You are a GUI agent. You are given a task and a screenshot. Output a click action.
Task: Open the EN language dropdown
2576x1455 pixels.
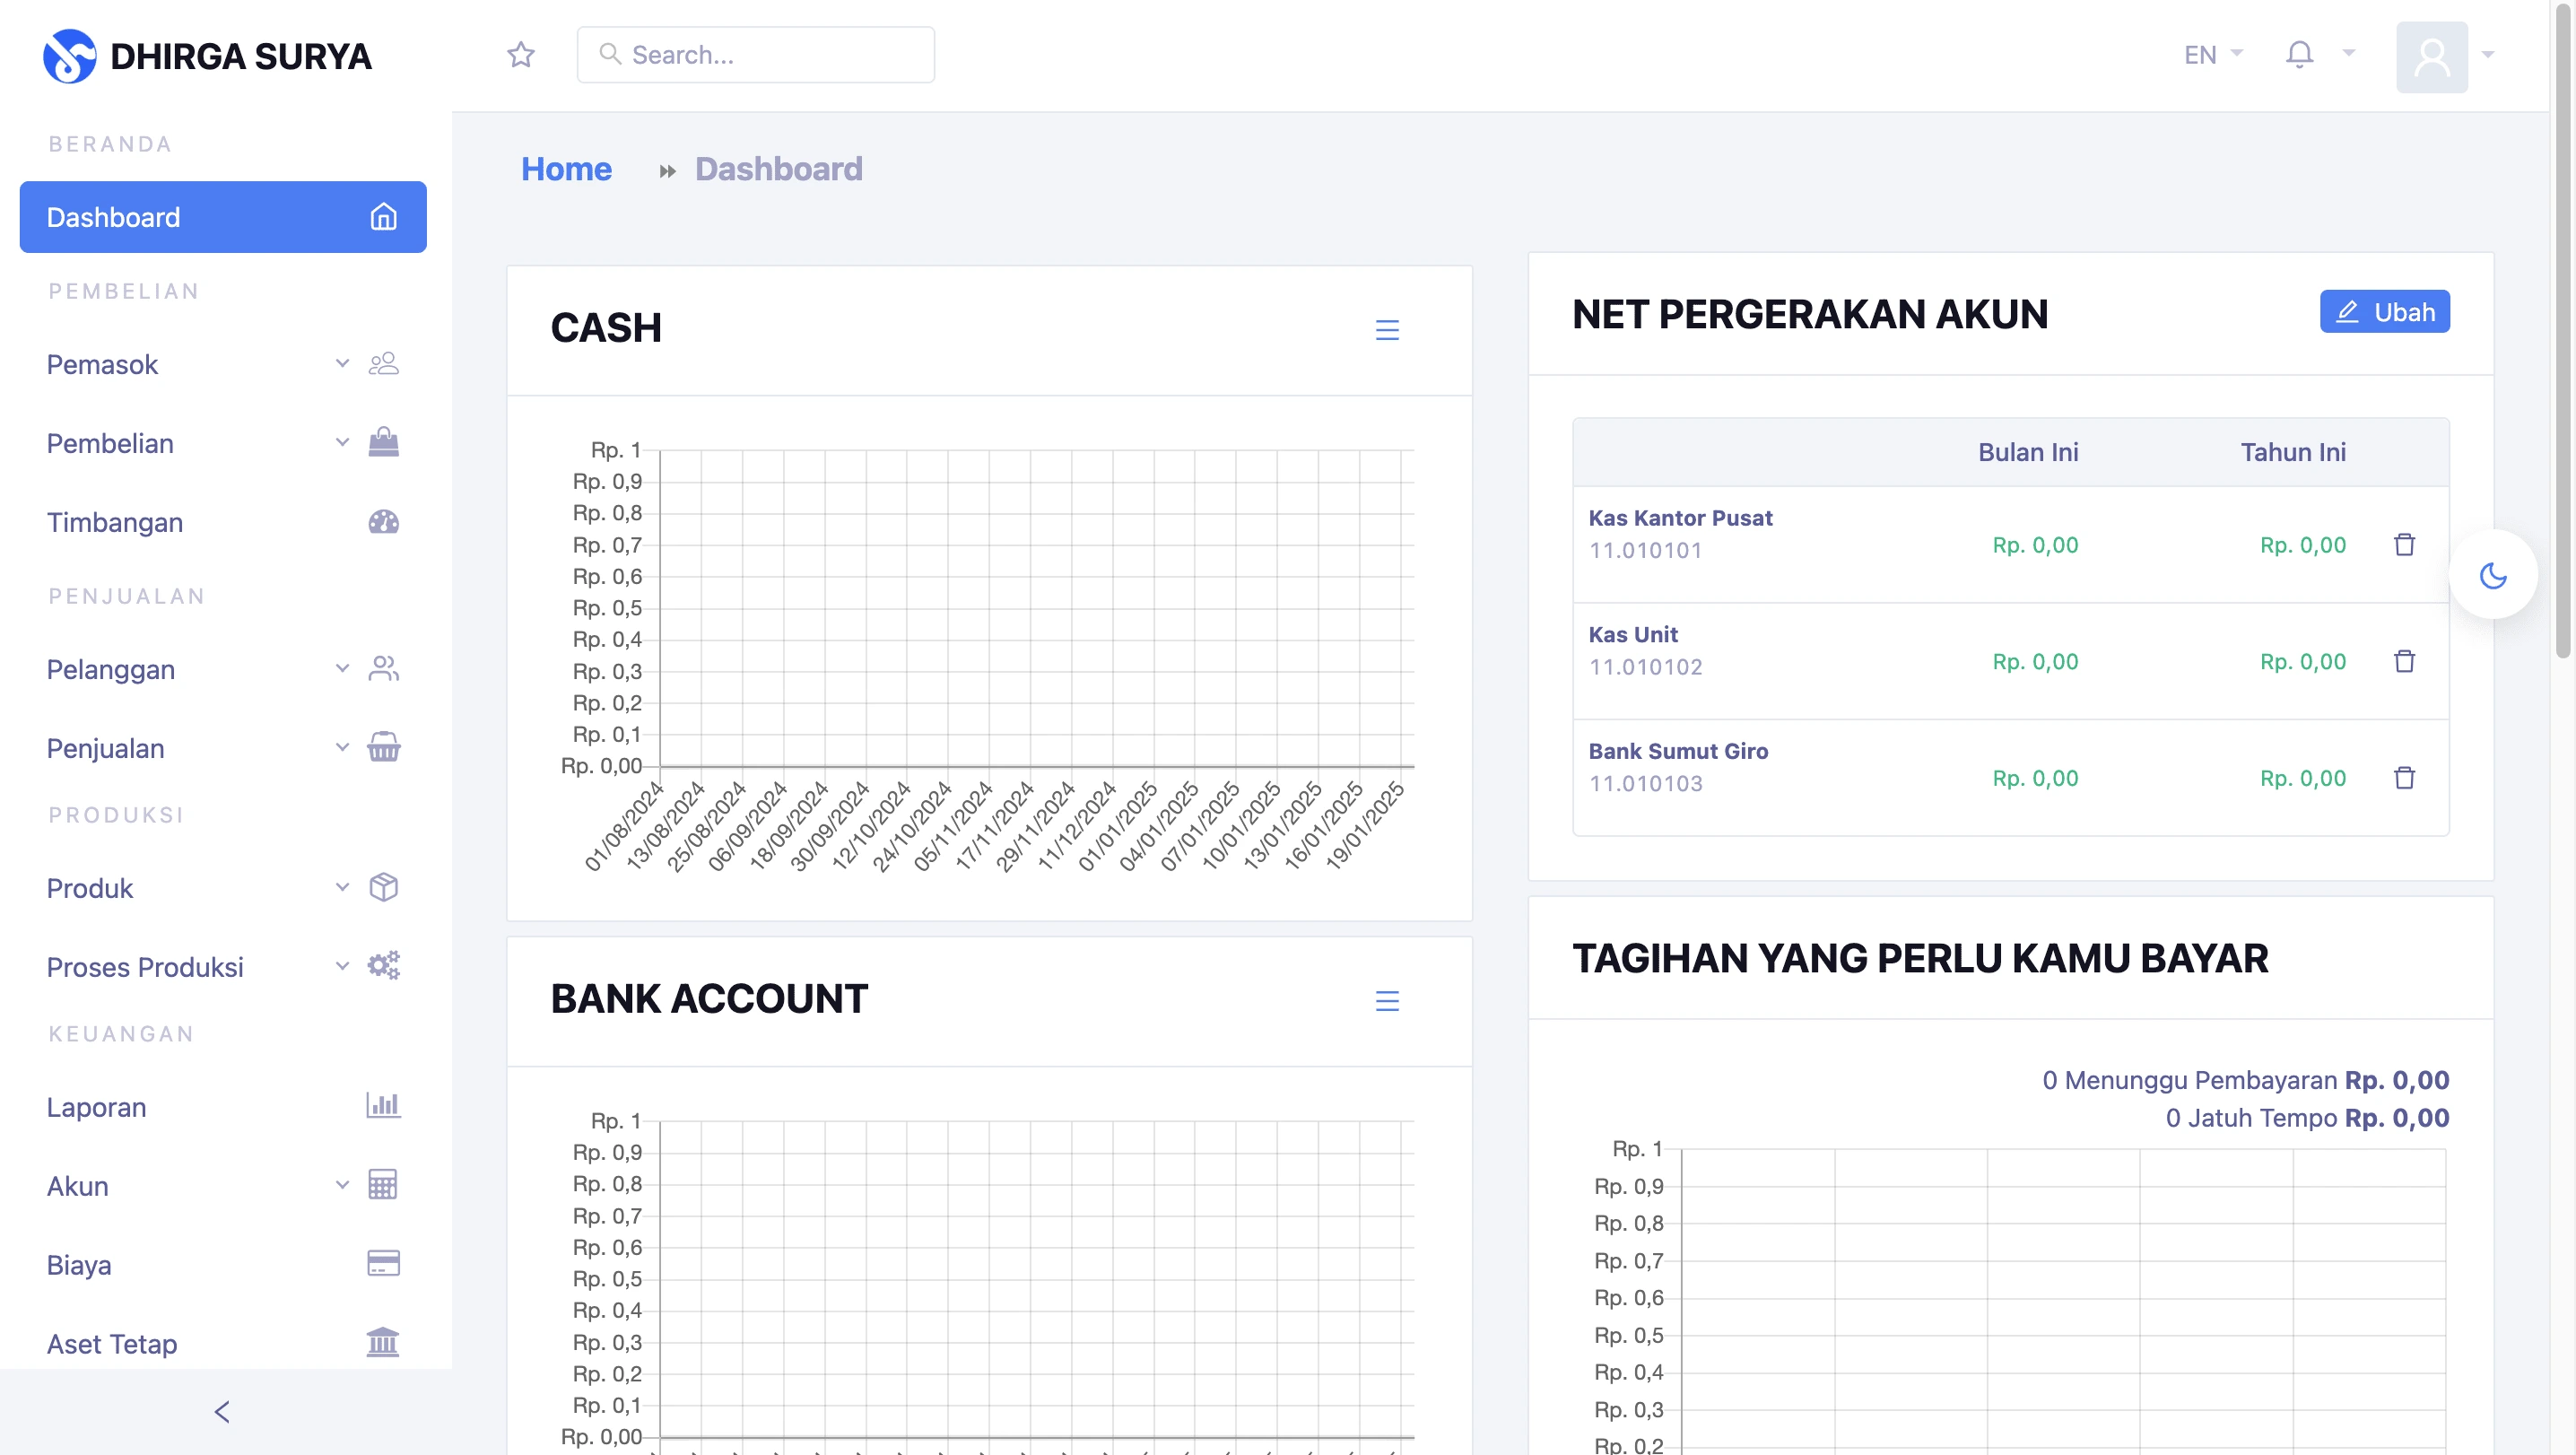click(x=2212, y=54)
